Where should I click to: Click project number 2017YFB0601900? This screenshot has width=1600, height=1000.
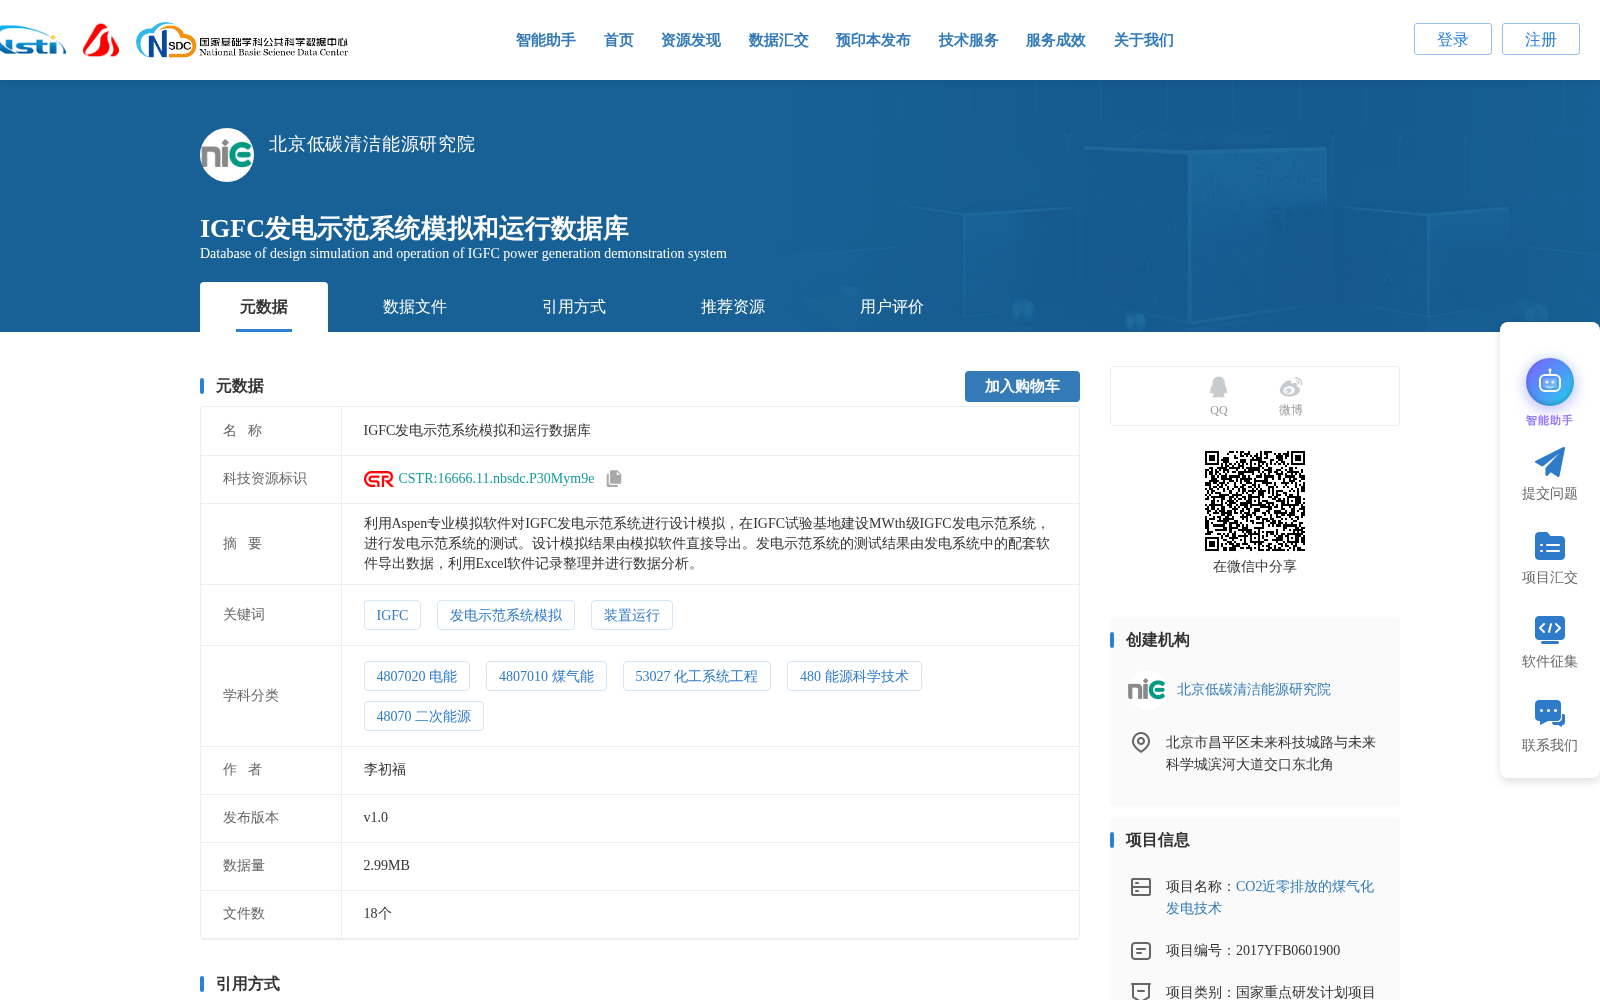1288,951
